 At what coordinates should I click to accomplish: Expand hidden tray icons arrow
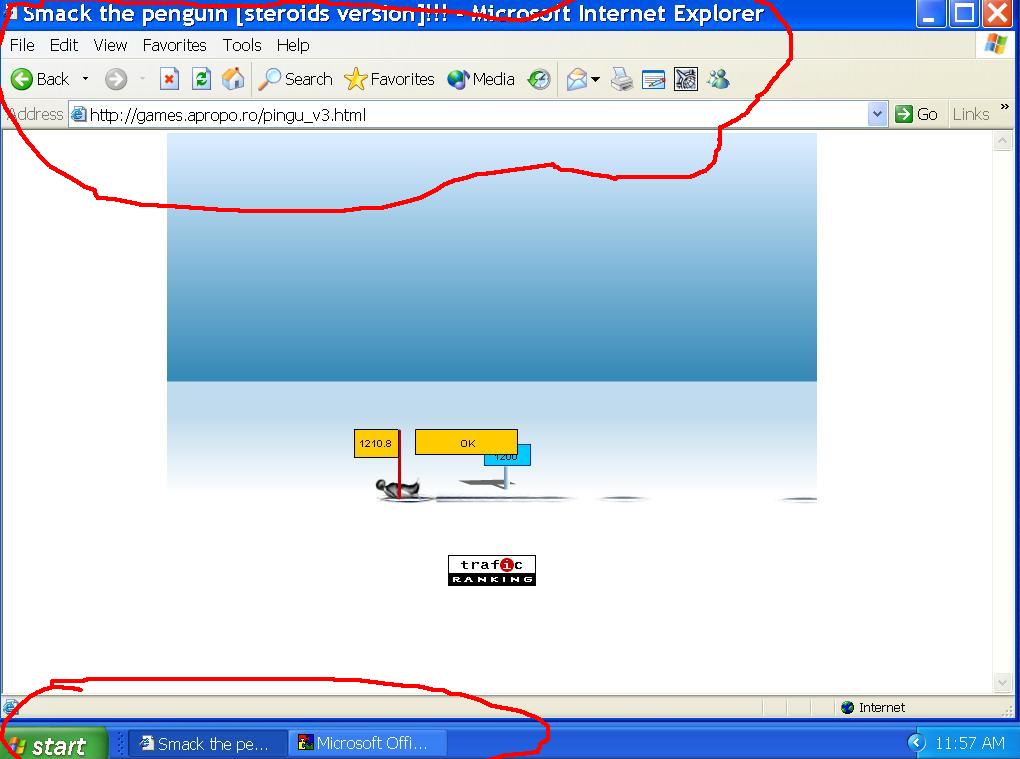pos(916,743)
